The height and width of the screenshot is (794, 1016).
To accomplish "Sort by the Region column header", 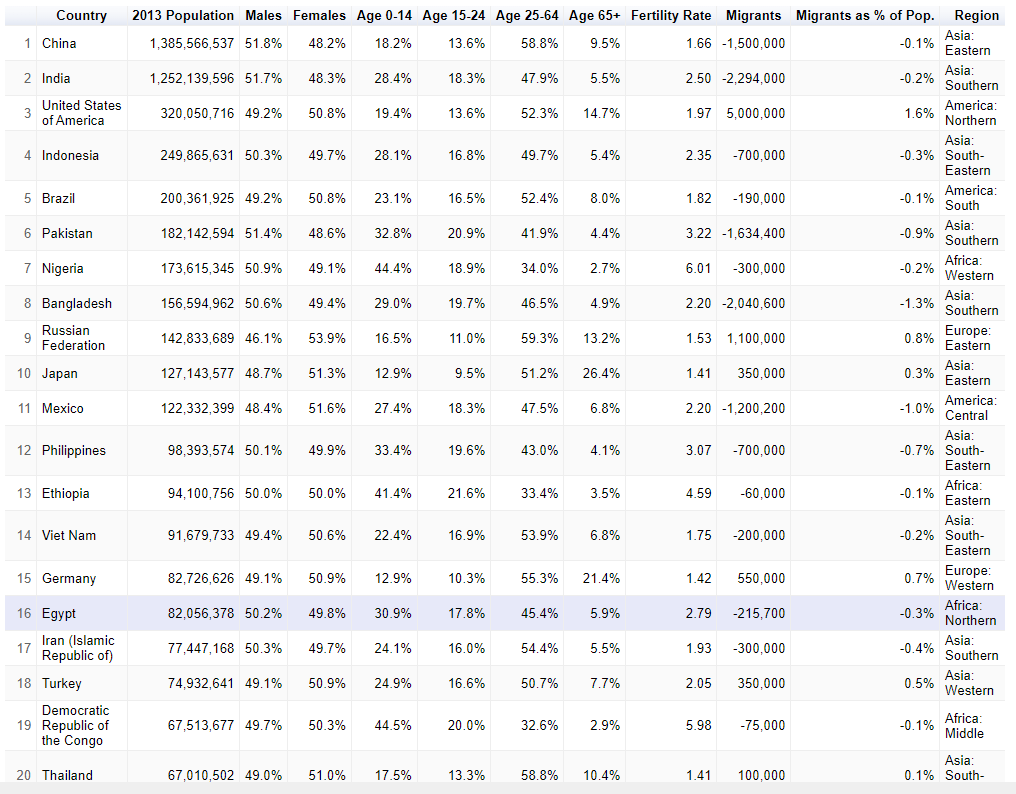I will click(976, 15).
